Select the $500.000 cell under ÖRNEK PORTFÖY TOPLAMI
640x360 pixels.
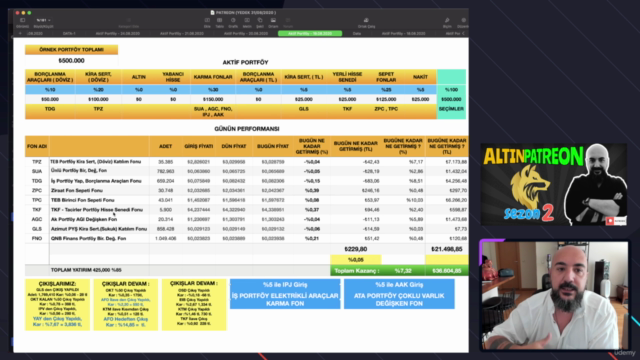71,60
